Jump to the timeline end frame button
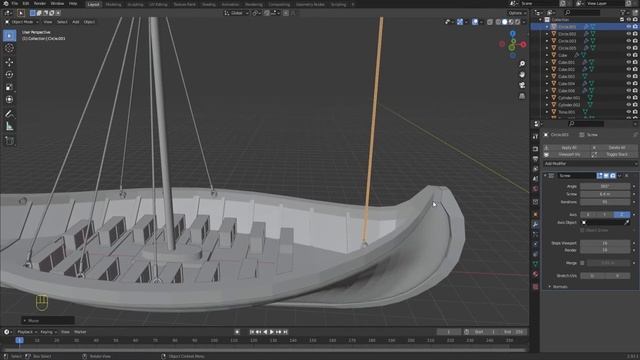The image size is (640, 360). [285, 332]
